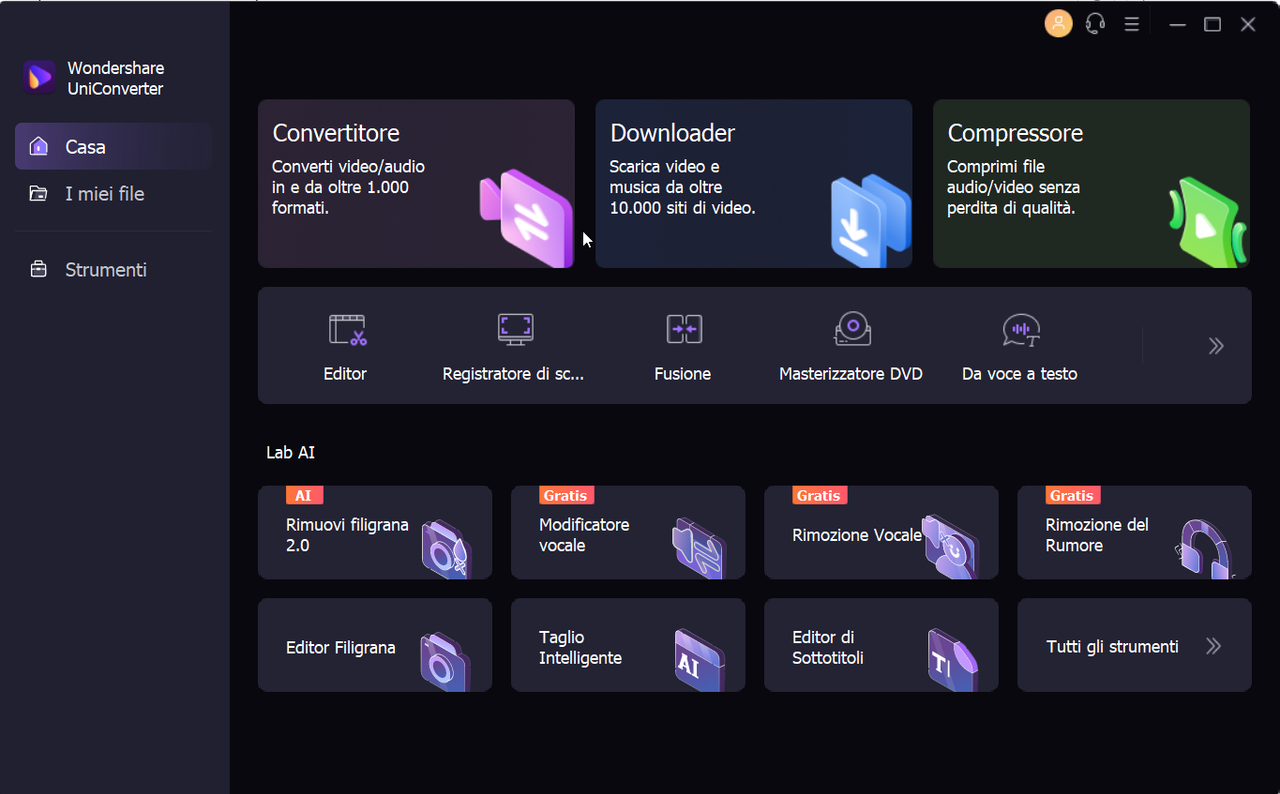Open Rimuovi filigrana 2.0

375,532
